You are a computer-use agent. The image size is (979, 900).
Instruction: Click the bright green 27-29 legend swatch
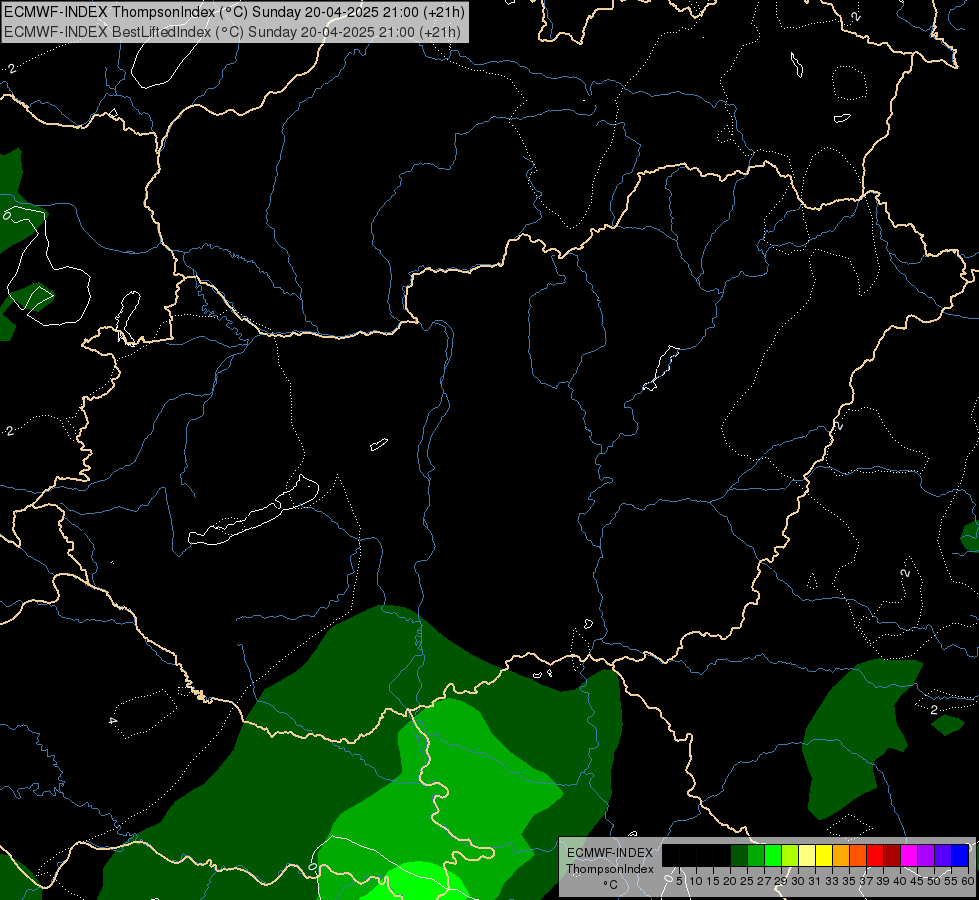[773, 855]
